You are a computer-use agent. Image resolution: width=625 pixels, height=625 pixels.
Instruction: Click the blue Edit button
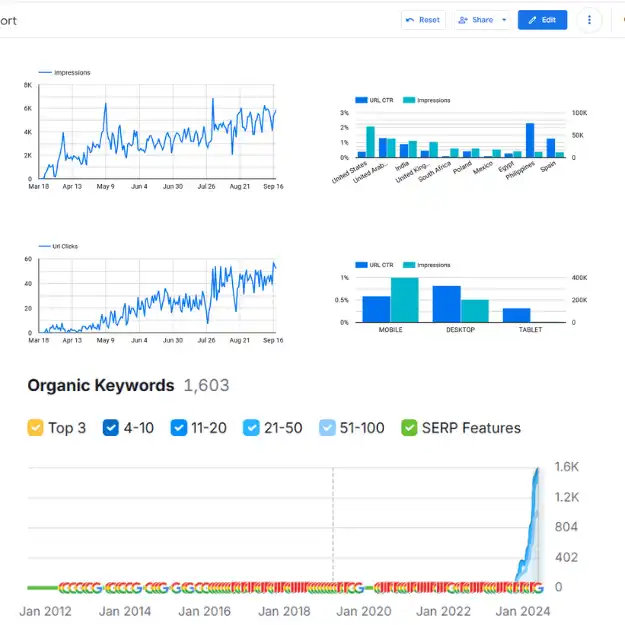[x=542, y=20]
